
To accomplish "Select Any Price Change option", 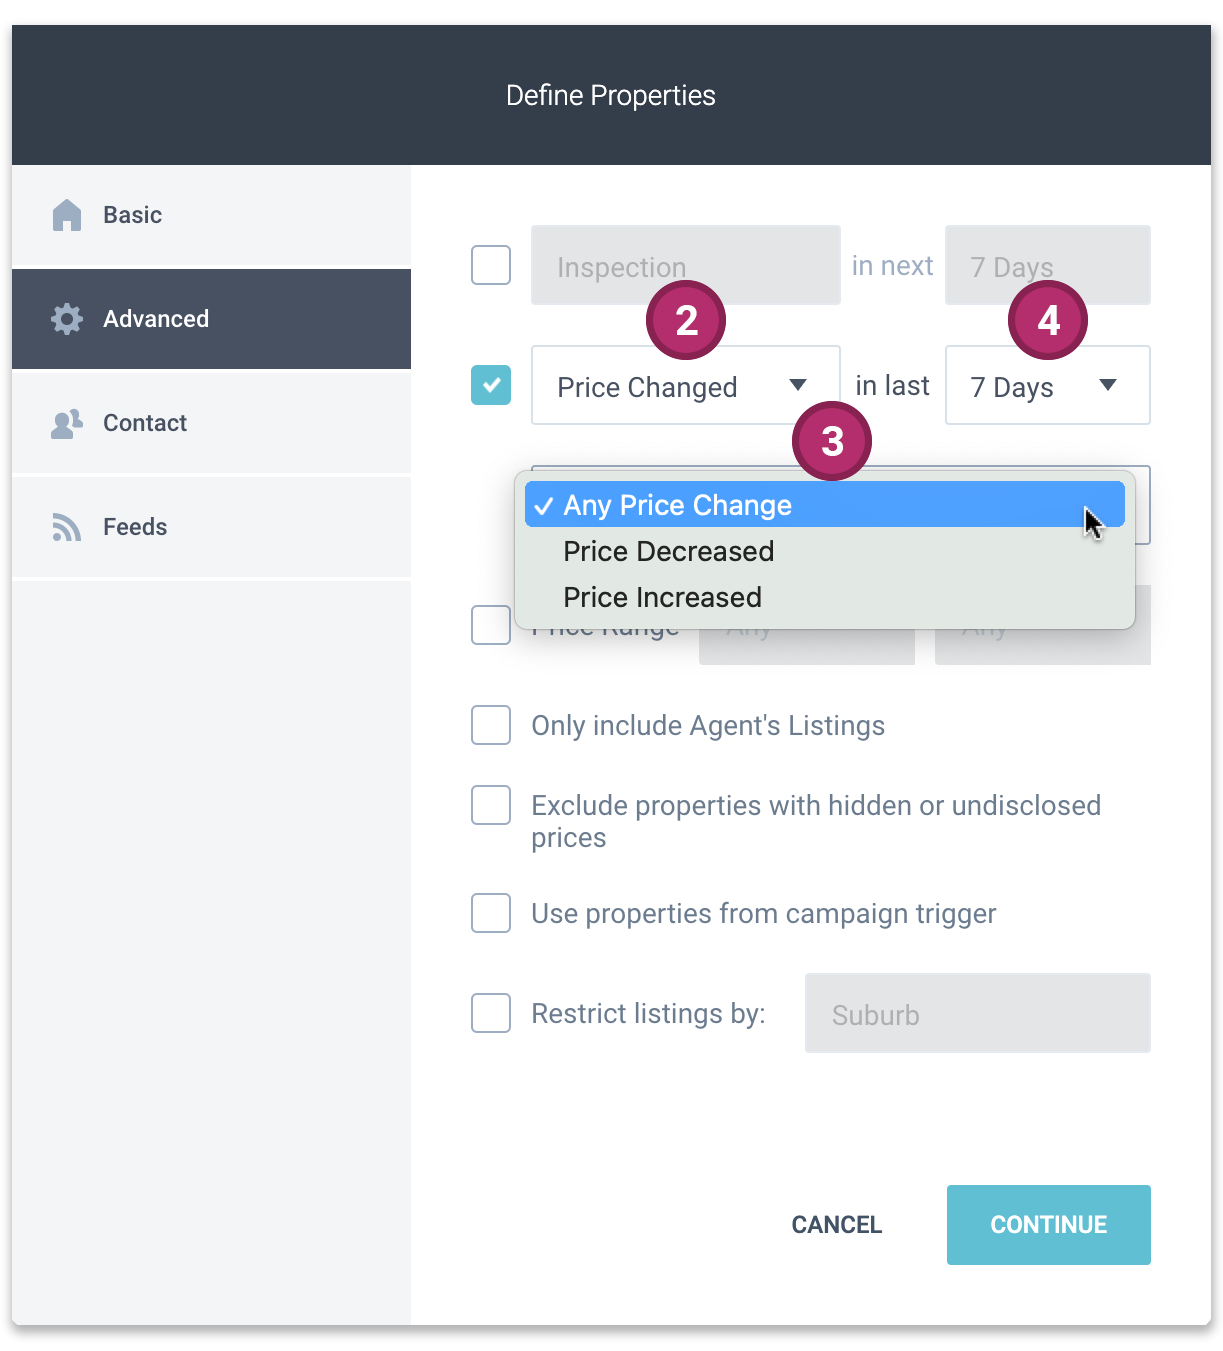I will [x=825, y=504].
